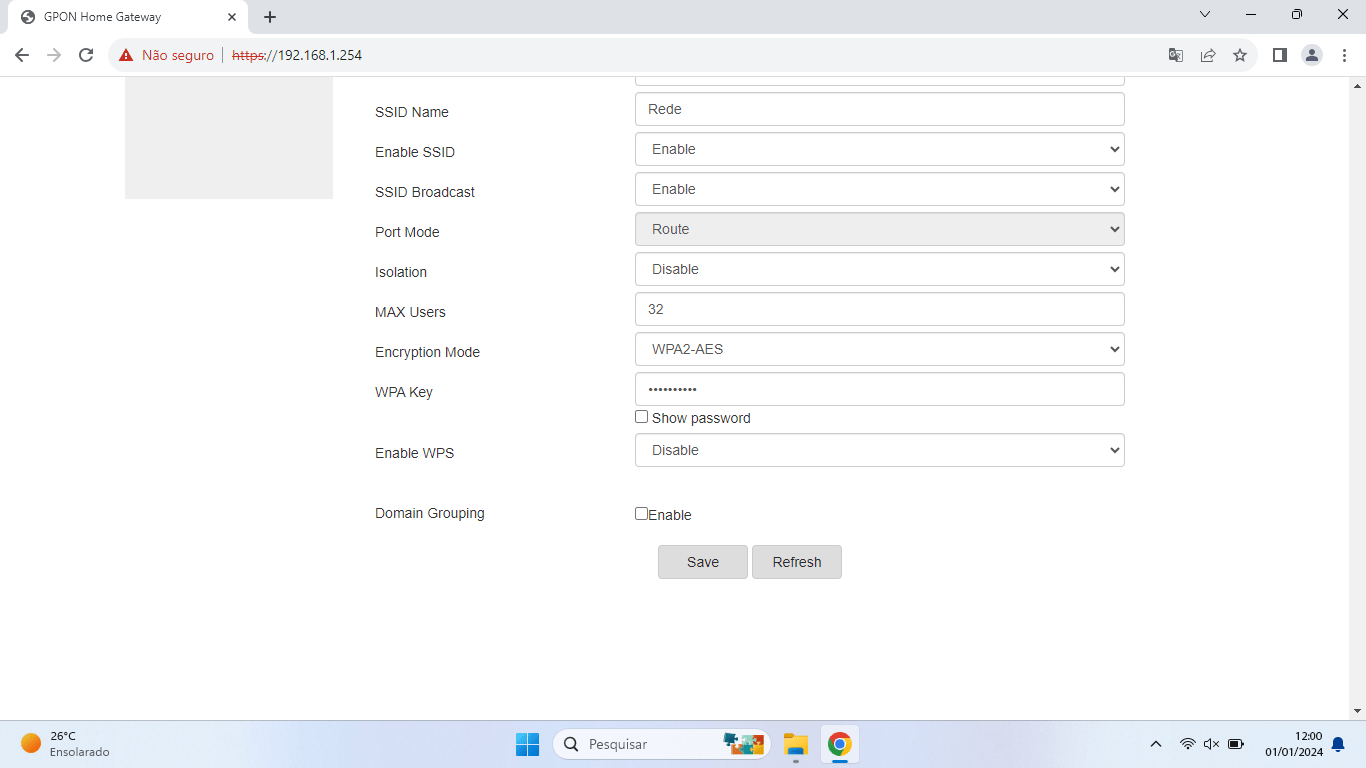
Task: Open the weather widget showing 26°C
Action: click(x=66, y=743)
